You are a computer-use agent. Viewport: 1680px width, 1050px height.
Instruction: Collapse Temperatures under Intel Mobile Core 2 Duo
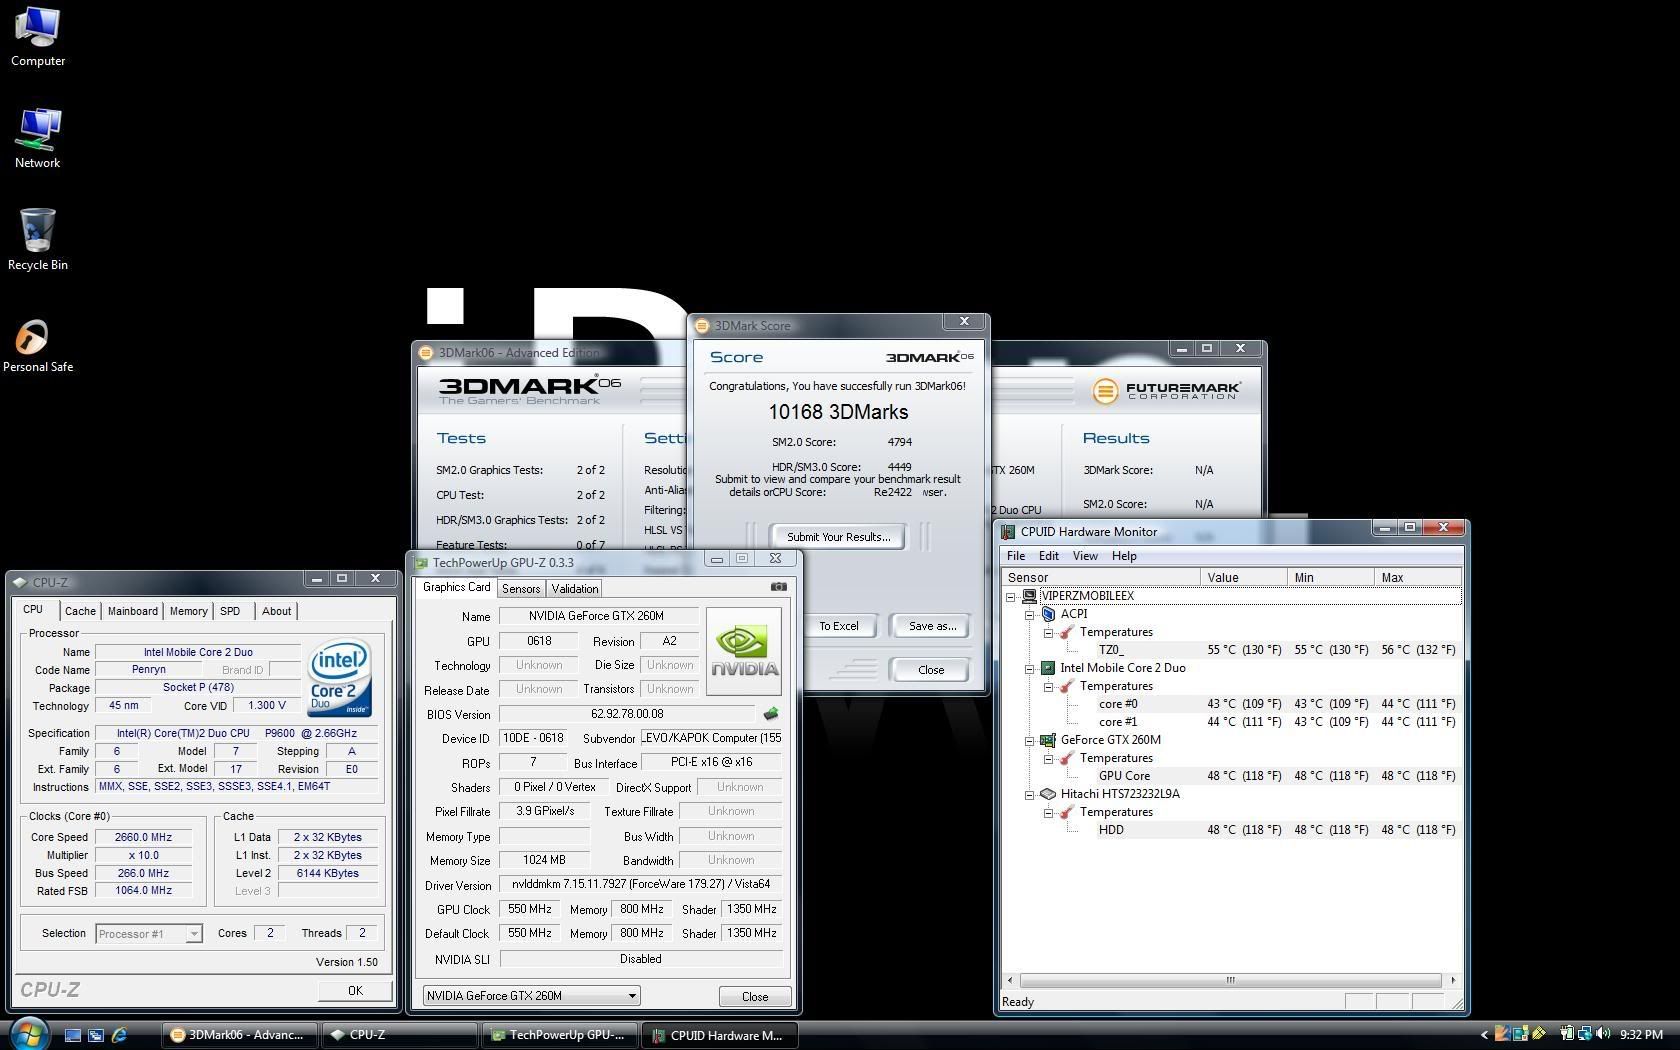[1048, 687]
